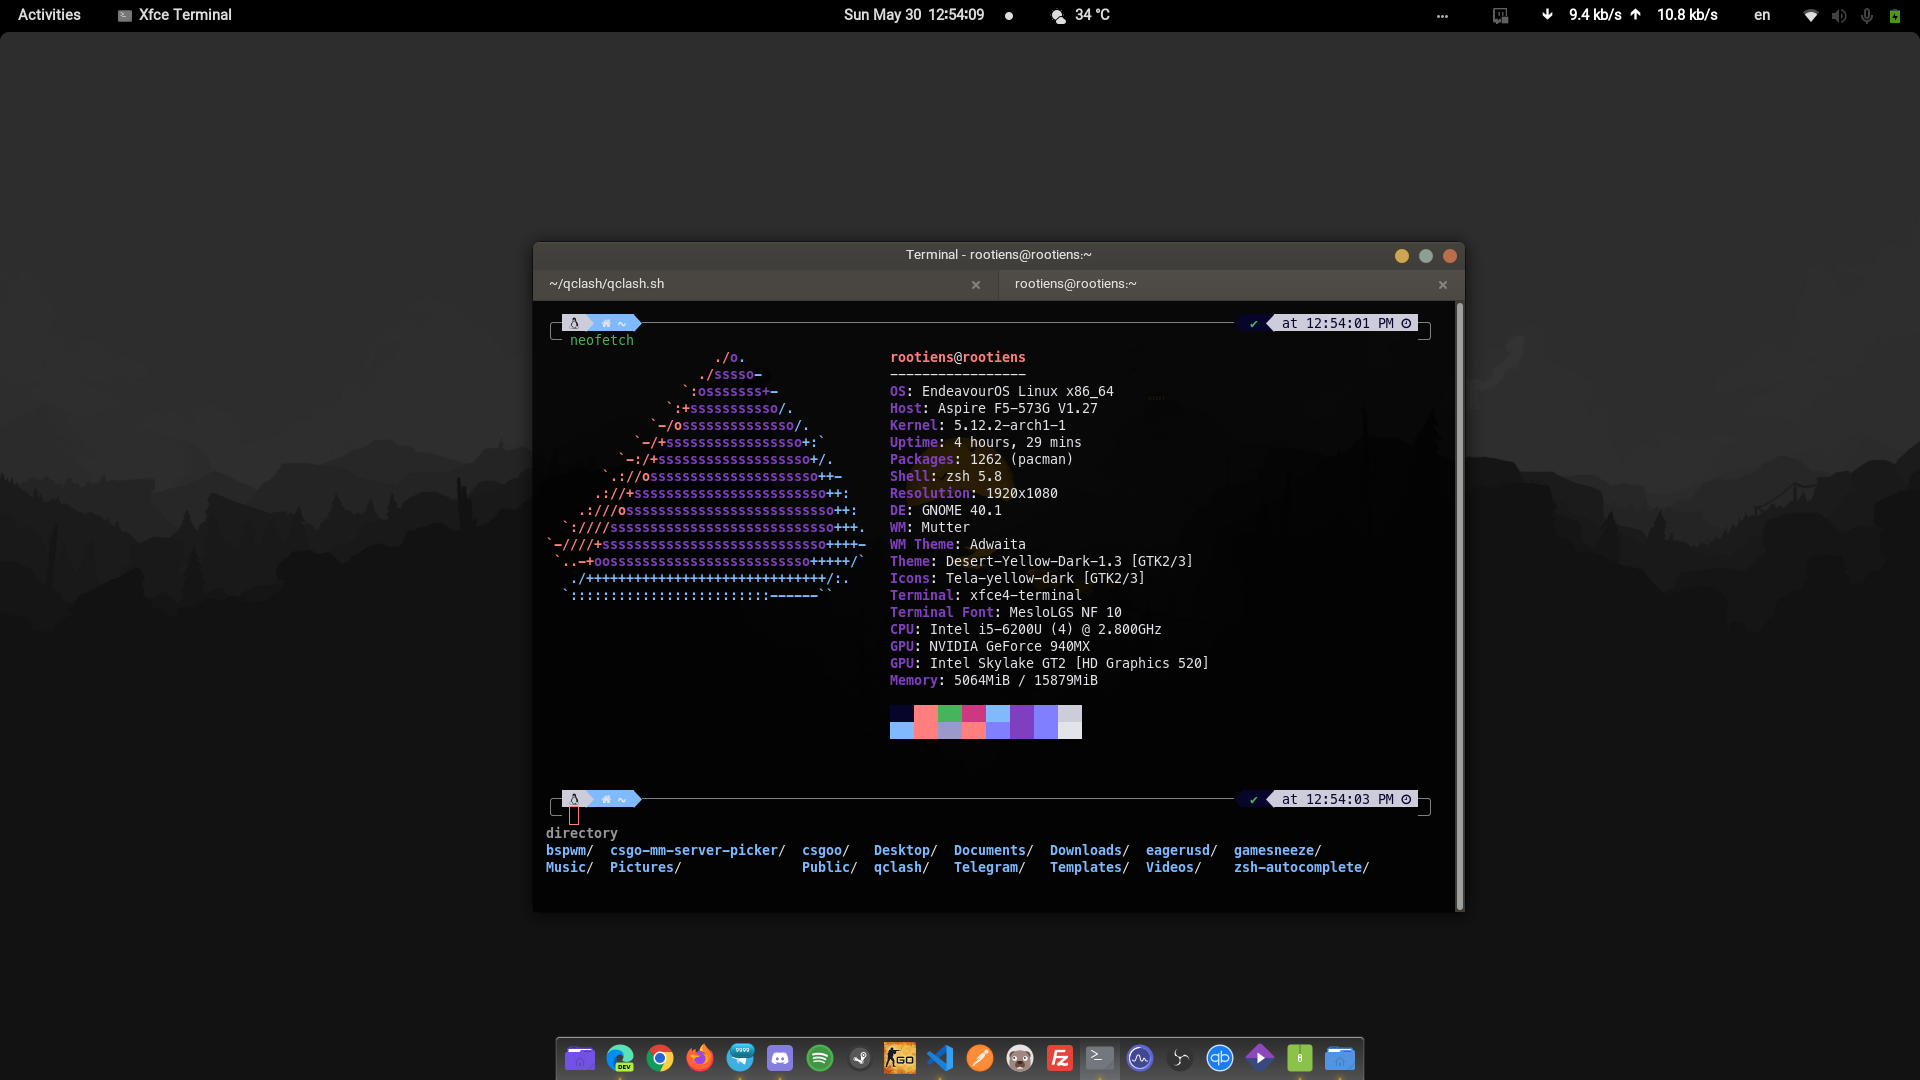1920x1080 pixels.
Task: Click the 'Downloads/' directory name
Action: pyautogui.click(x=1090, y=851)
